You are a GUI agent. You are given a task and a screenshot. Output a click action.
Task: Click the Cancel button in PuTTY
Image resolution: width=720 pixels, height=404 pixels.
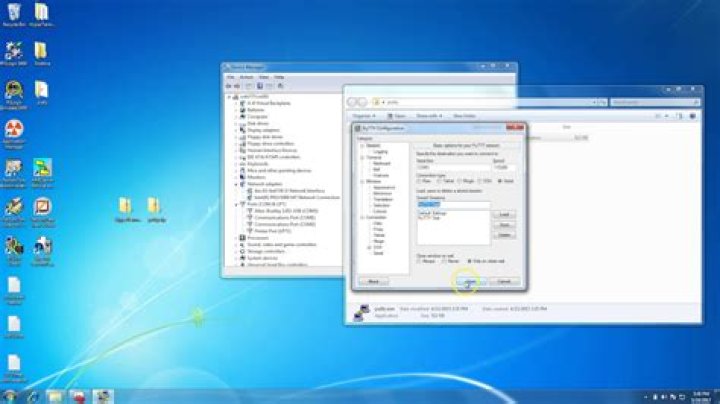[504, 281]
